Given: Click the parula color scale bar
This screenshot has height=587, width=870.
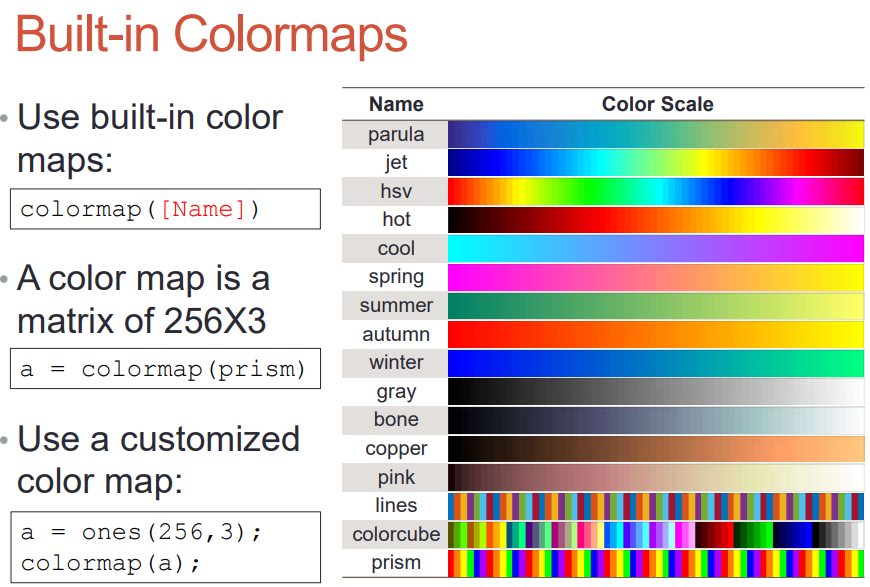Looking at the screenshot, I should (x=656, y=135).
